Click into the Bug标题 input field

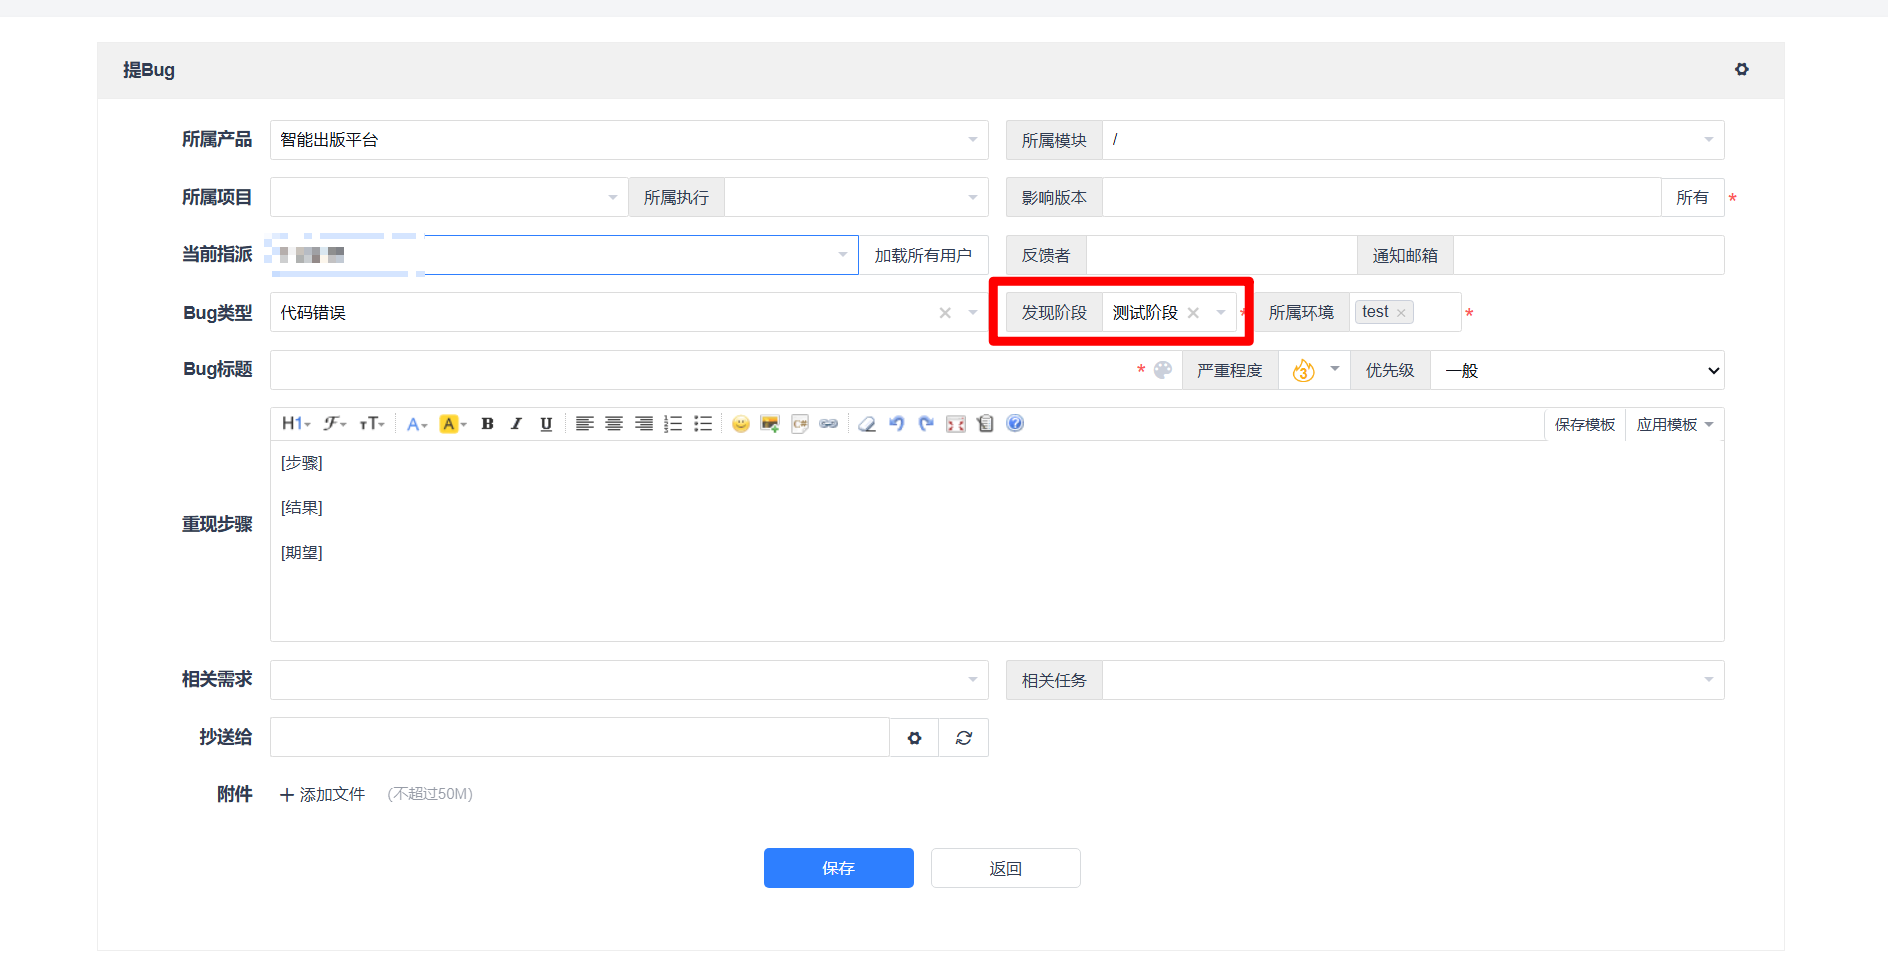[x=700, y=370]
